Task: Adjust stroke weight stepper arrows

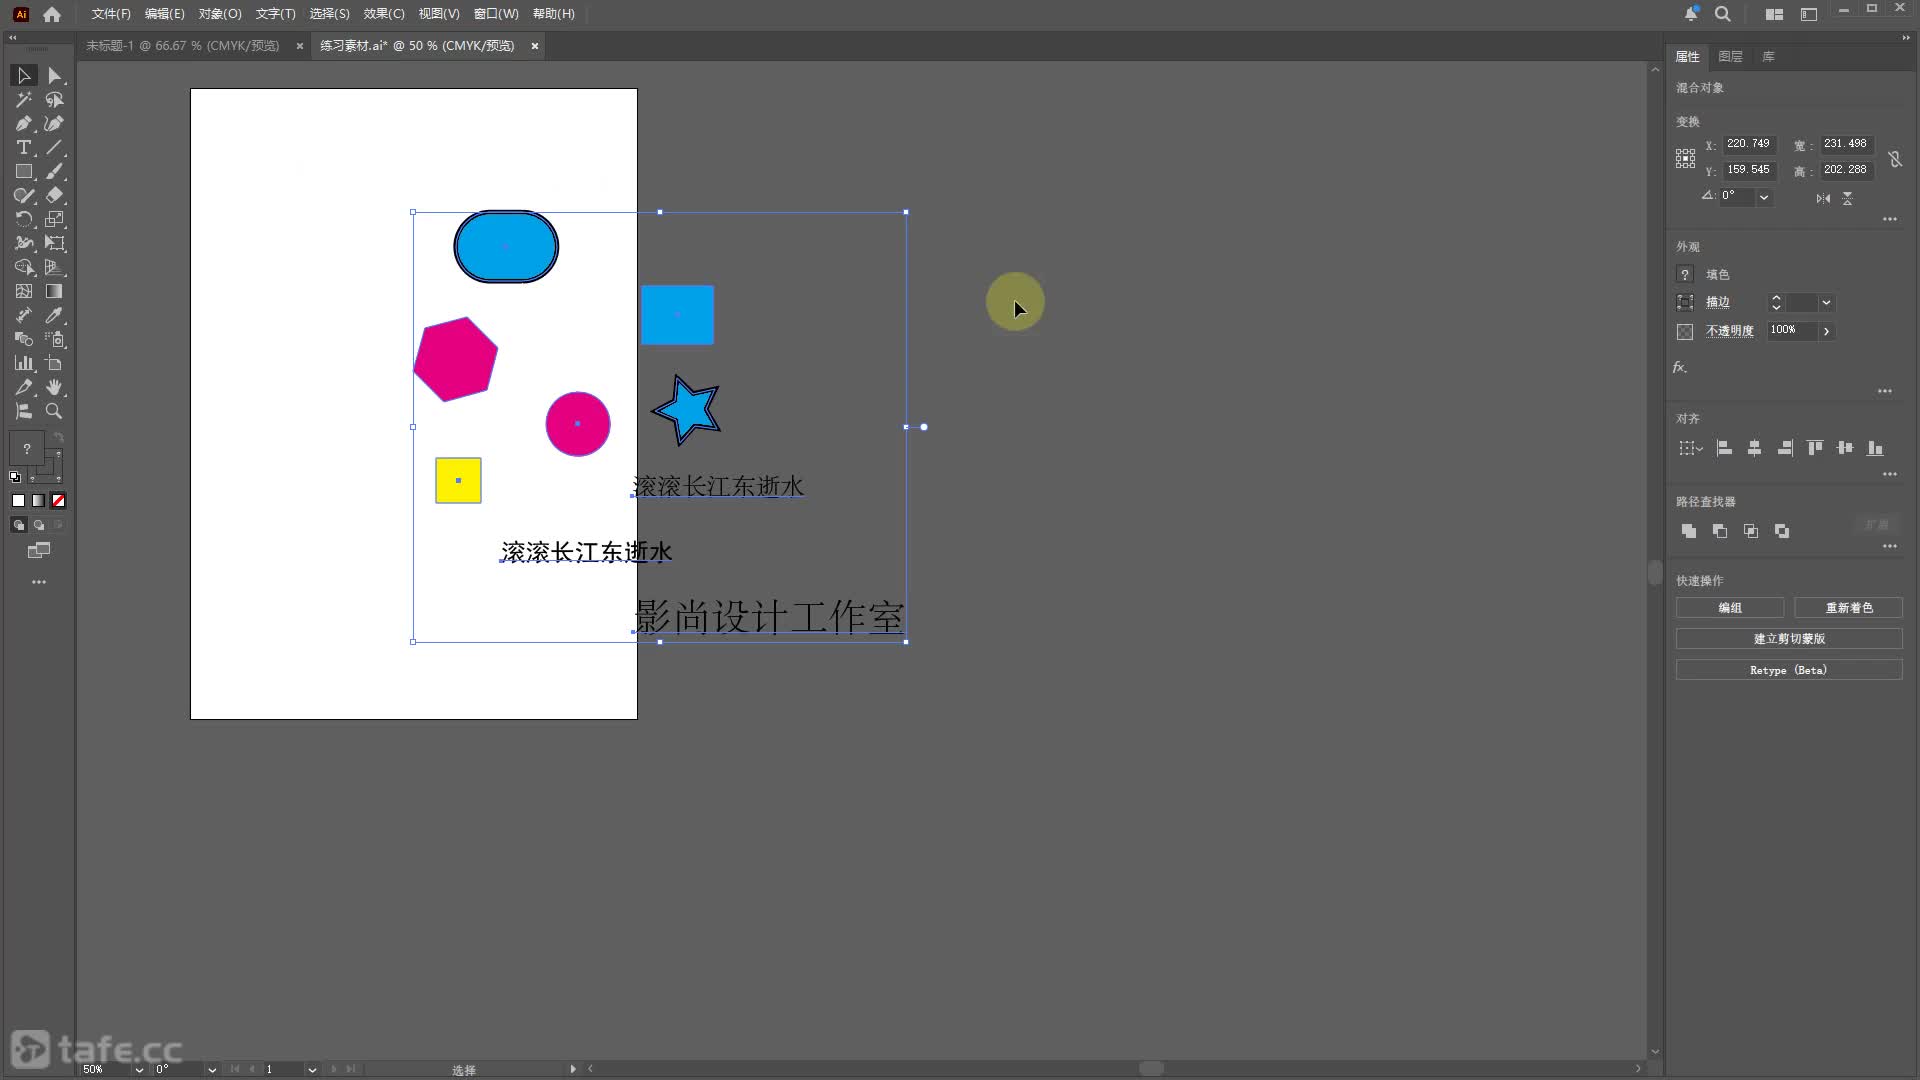Action: click(x=1776, y=302)
